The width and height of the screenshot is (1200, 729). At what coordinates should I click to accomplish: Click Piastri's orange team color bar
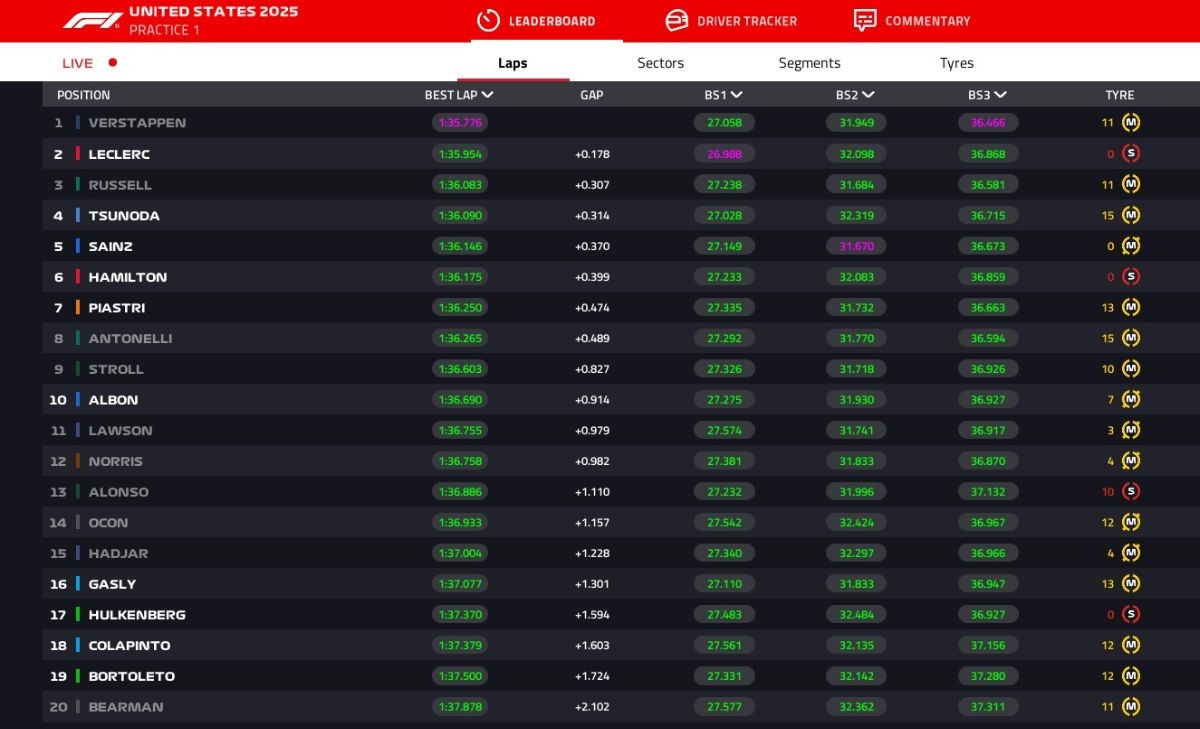tap(78, 308)
